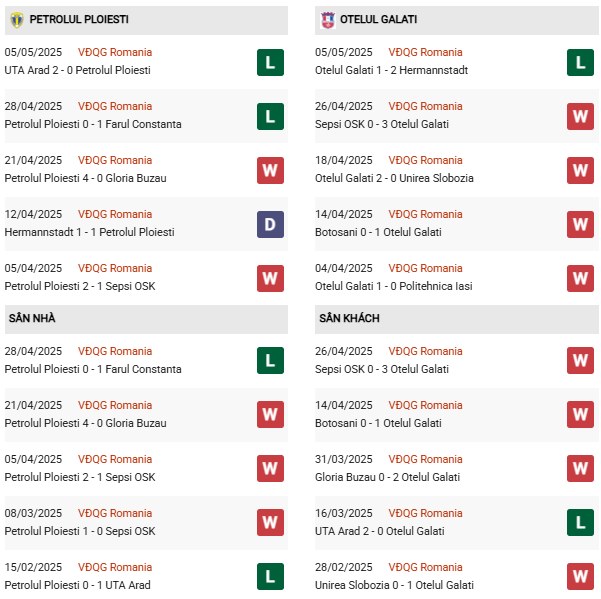601x599 pixels.
Task: Click W badge for Unirea Slobozia 0-1 Otelul
Action: [580, 576]
